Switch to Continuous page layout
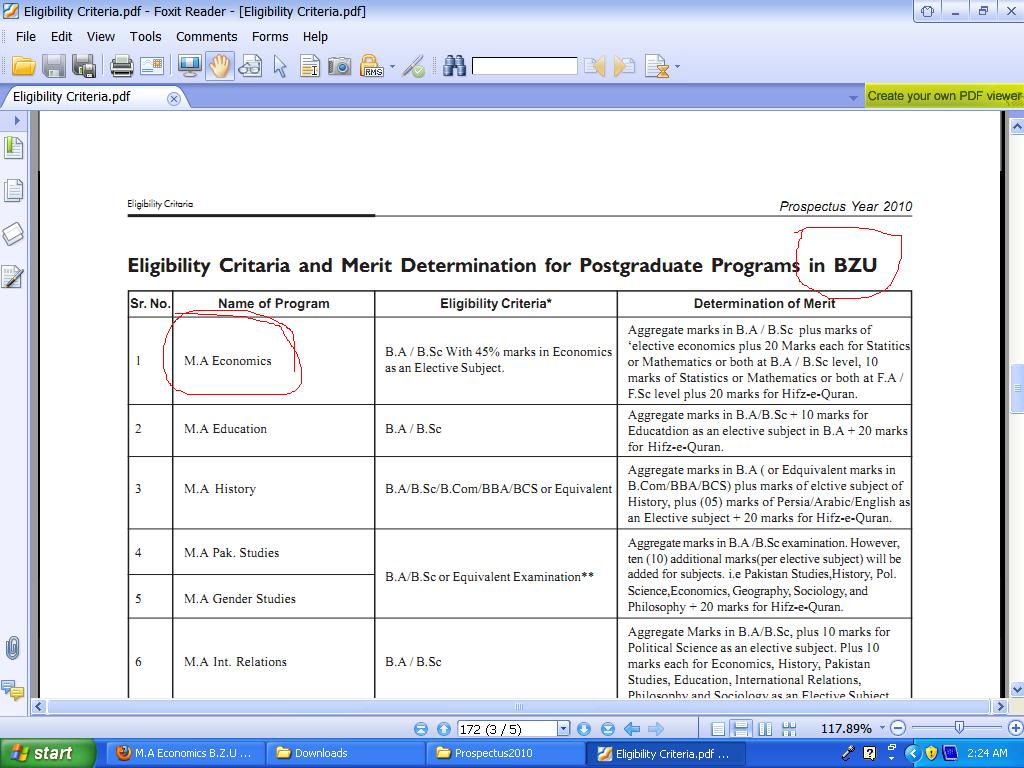The height and width of the screenshot is (768, 1024). tap(741, 729)
